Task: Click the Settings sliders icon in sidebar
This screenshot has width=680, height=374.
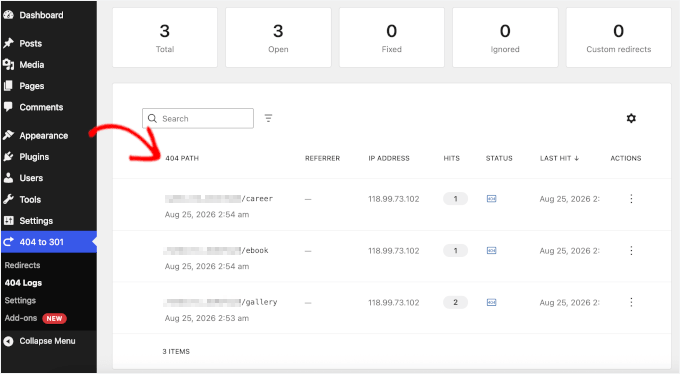Action: (8, 221)
